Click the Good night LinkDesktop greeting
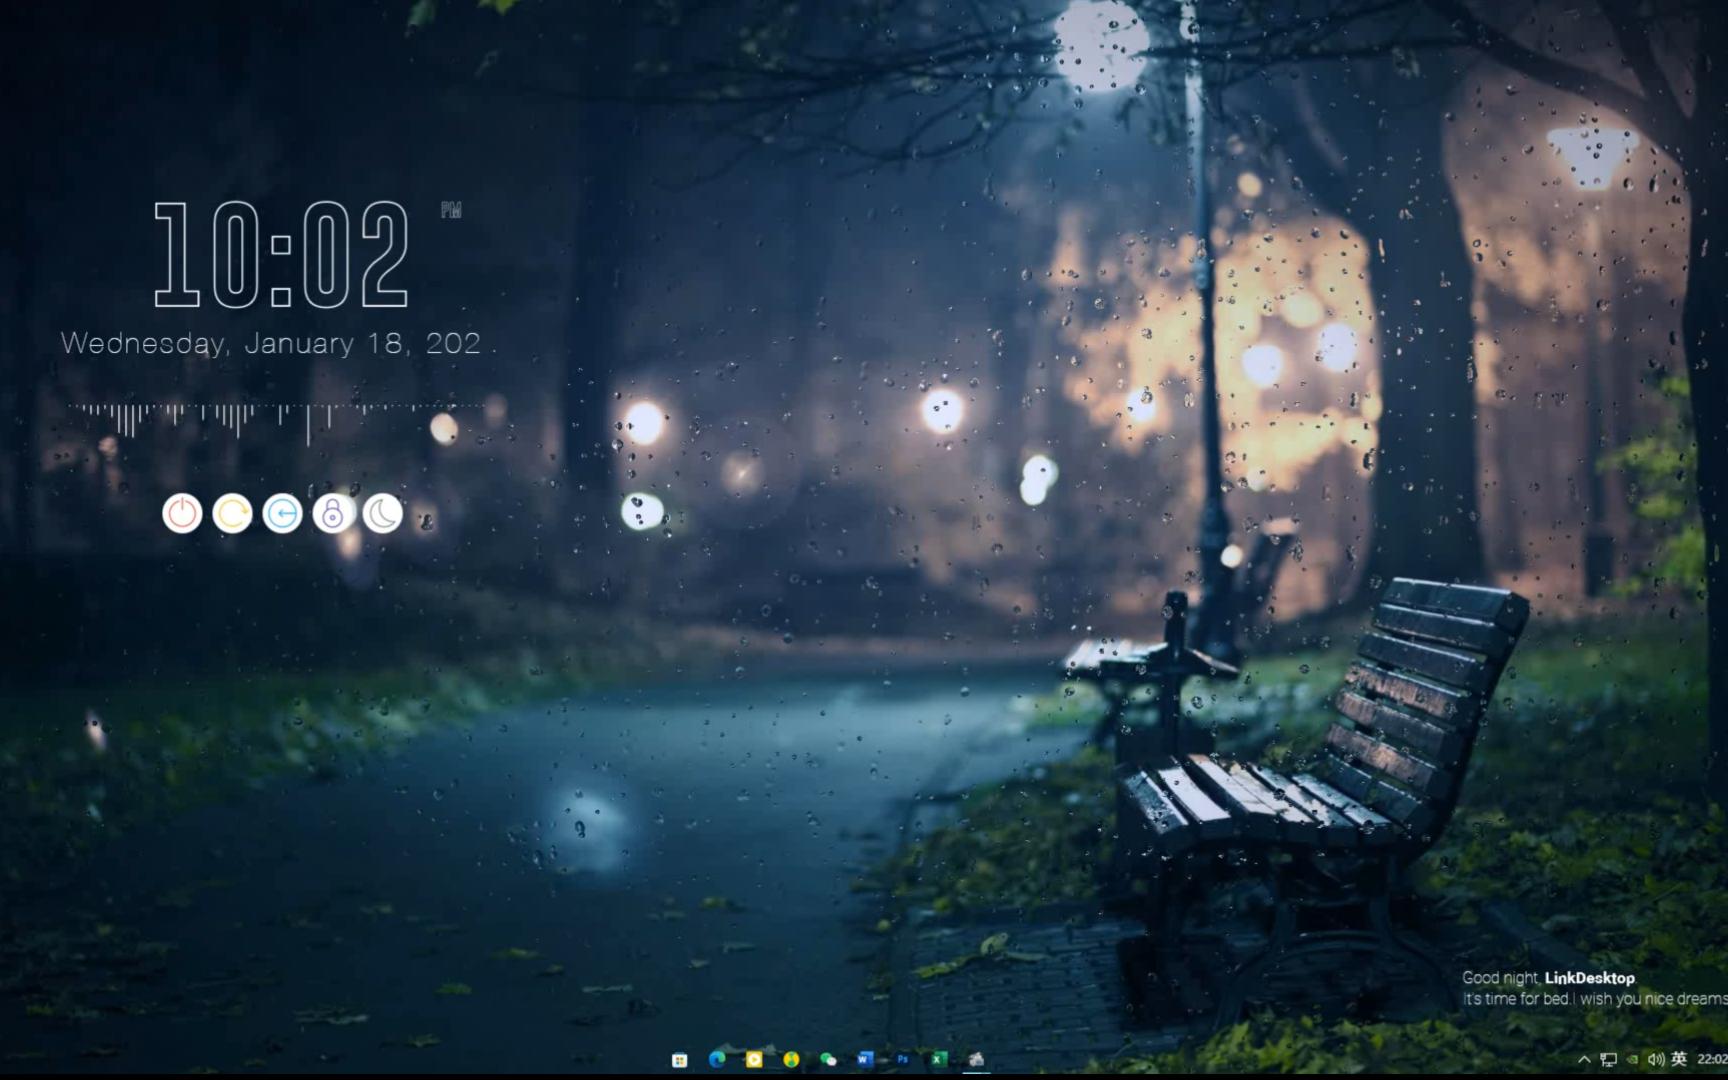This screenshot has width=1728, height=1080. tap(1549, 978)
